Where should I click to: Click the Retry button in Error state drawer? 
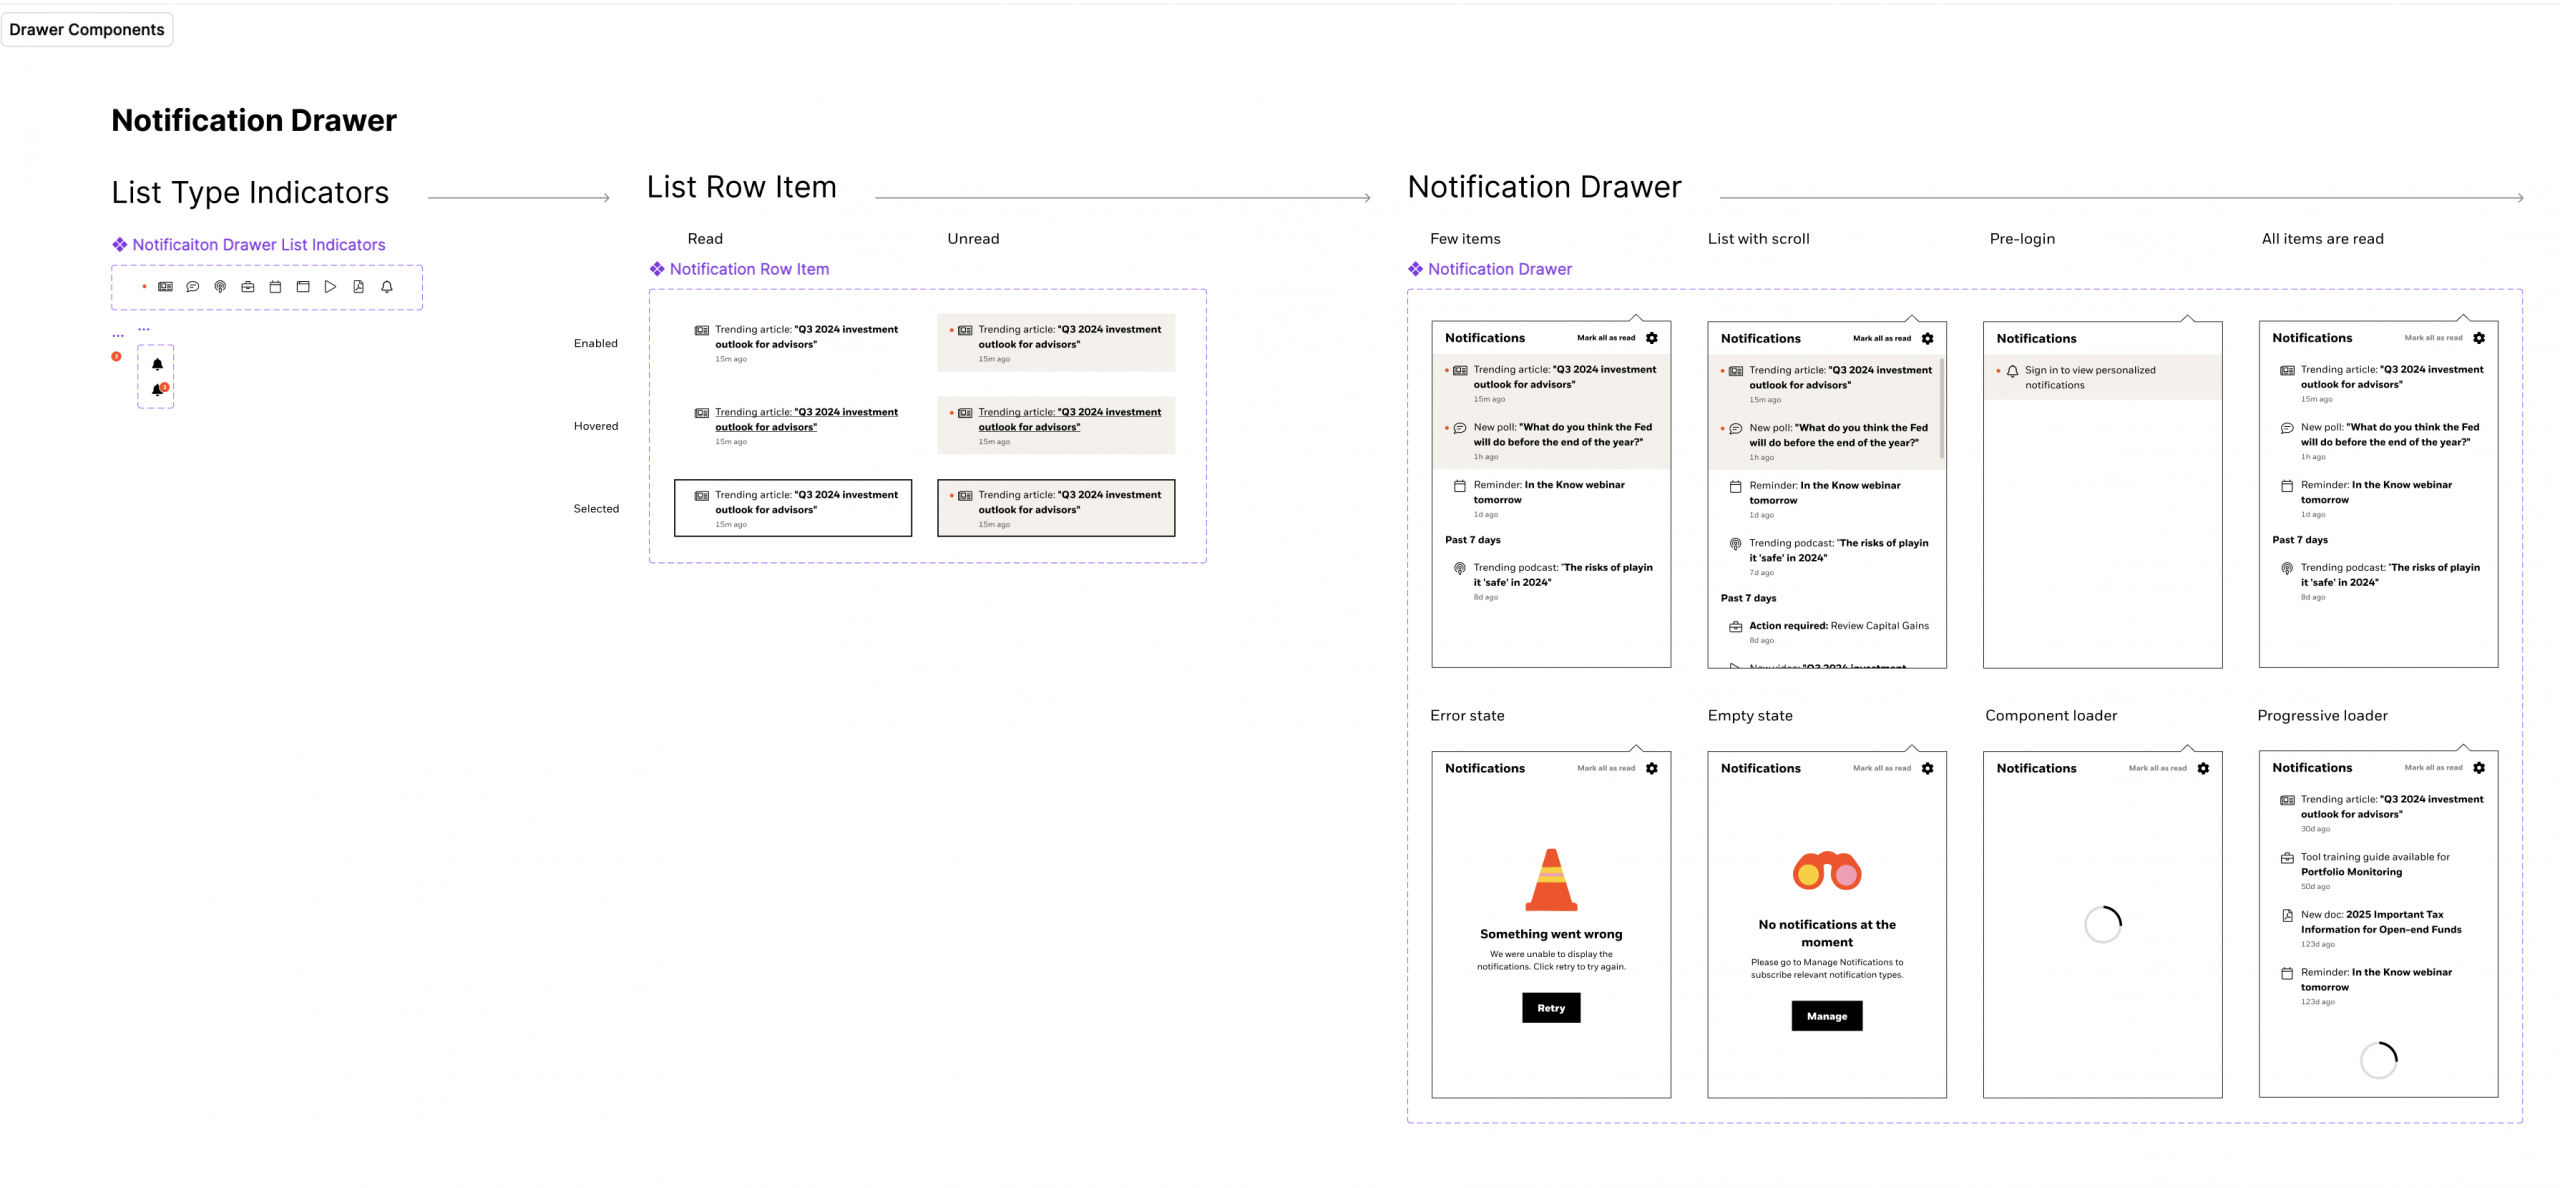[x=1551, y=1008]
